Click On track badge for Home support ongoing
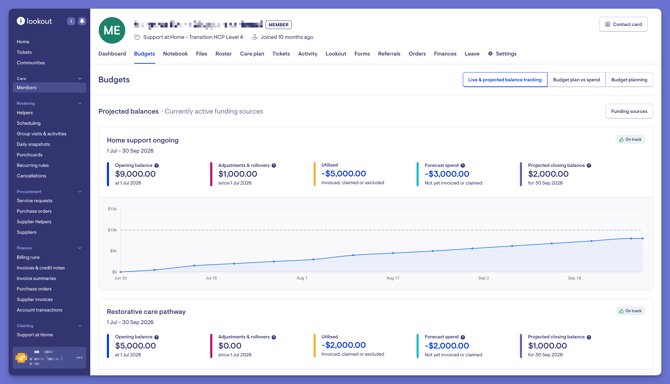Screen dimensions: 670x384 point(630,139)
